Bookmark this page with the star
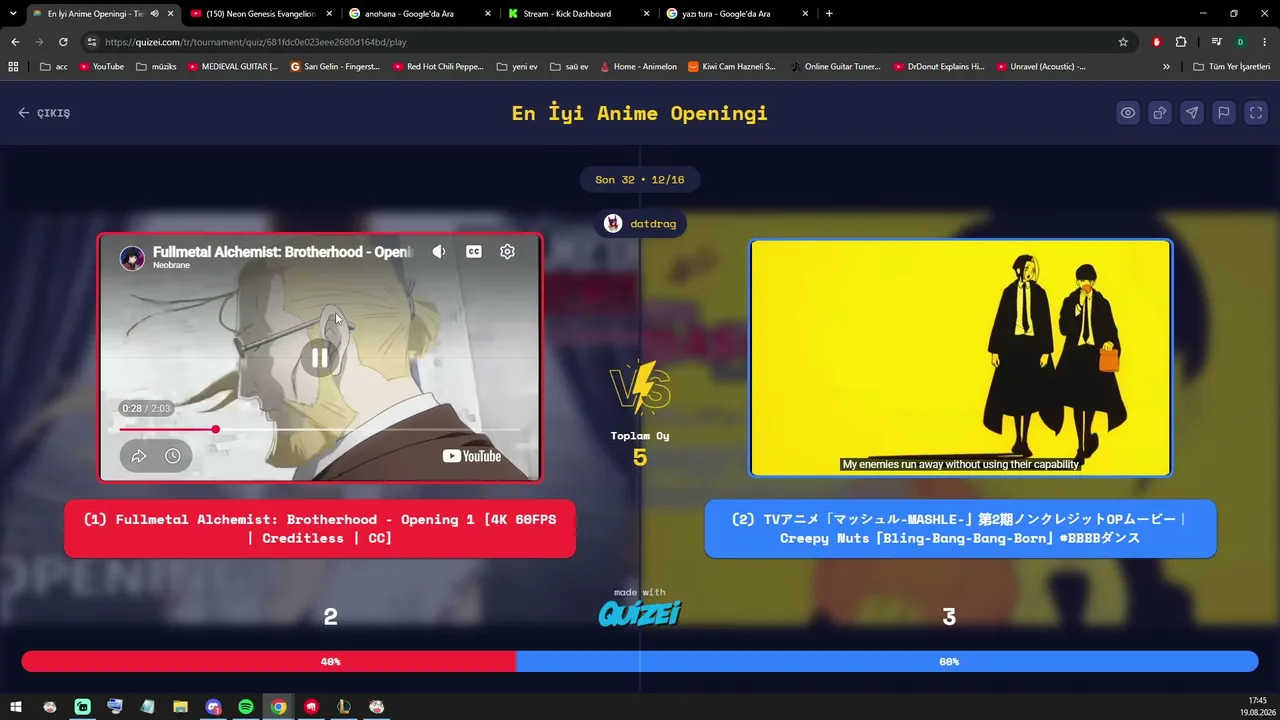 tap(1123, 42)
